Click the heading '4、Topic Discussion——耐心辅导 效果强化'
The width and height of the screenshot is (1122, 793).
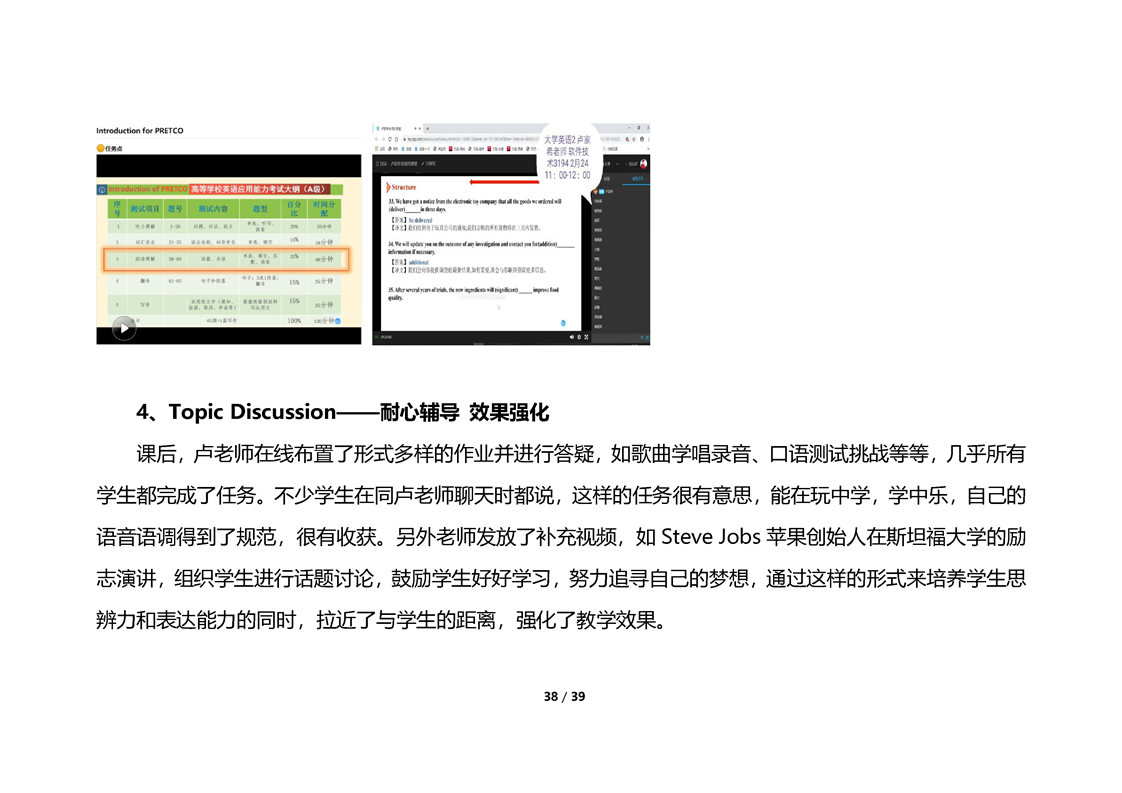342,412
